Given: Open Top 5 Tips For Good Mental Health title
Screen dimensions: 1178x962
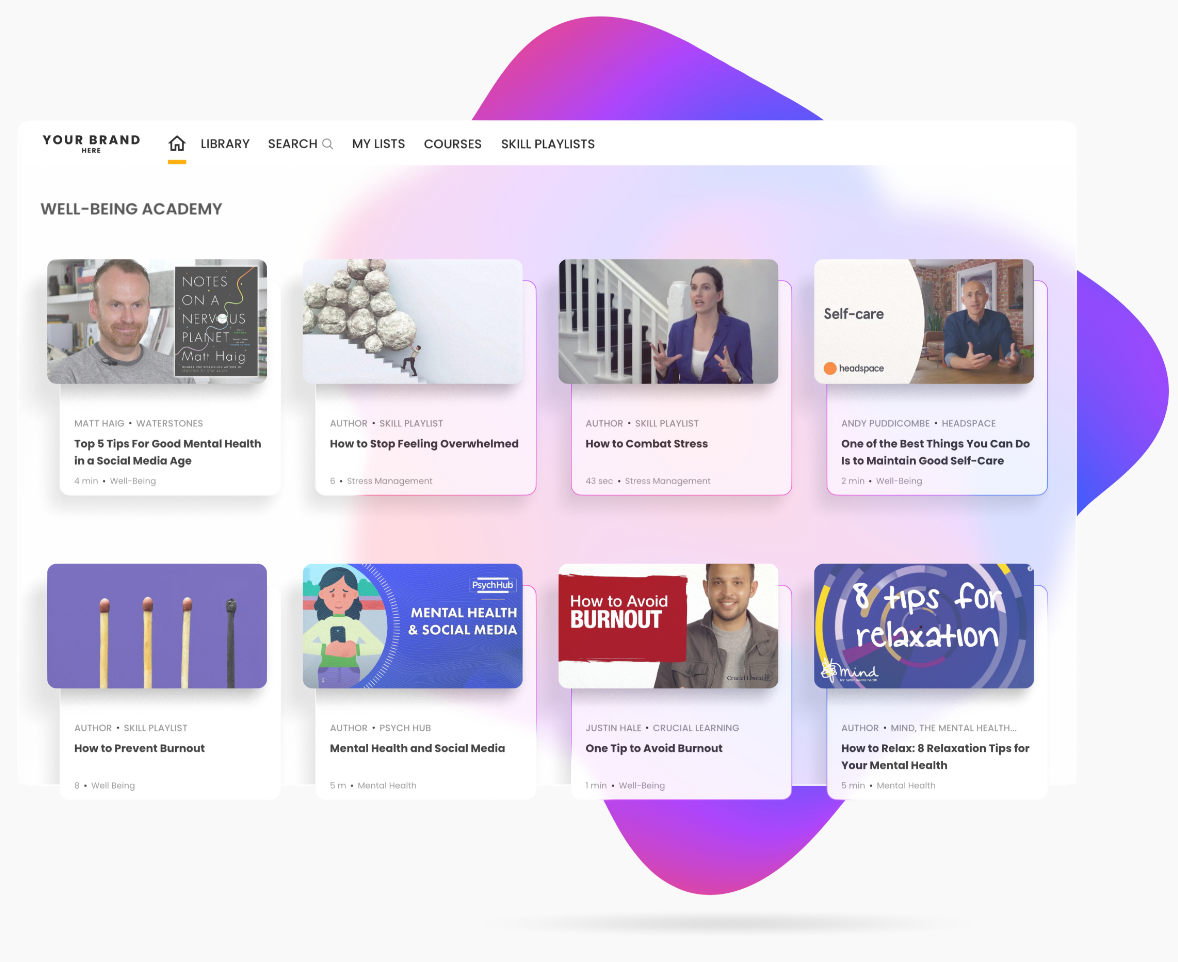Looking at the screenshot, I should [168, 452].
